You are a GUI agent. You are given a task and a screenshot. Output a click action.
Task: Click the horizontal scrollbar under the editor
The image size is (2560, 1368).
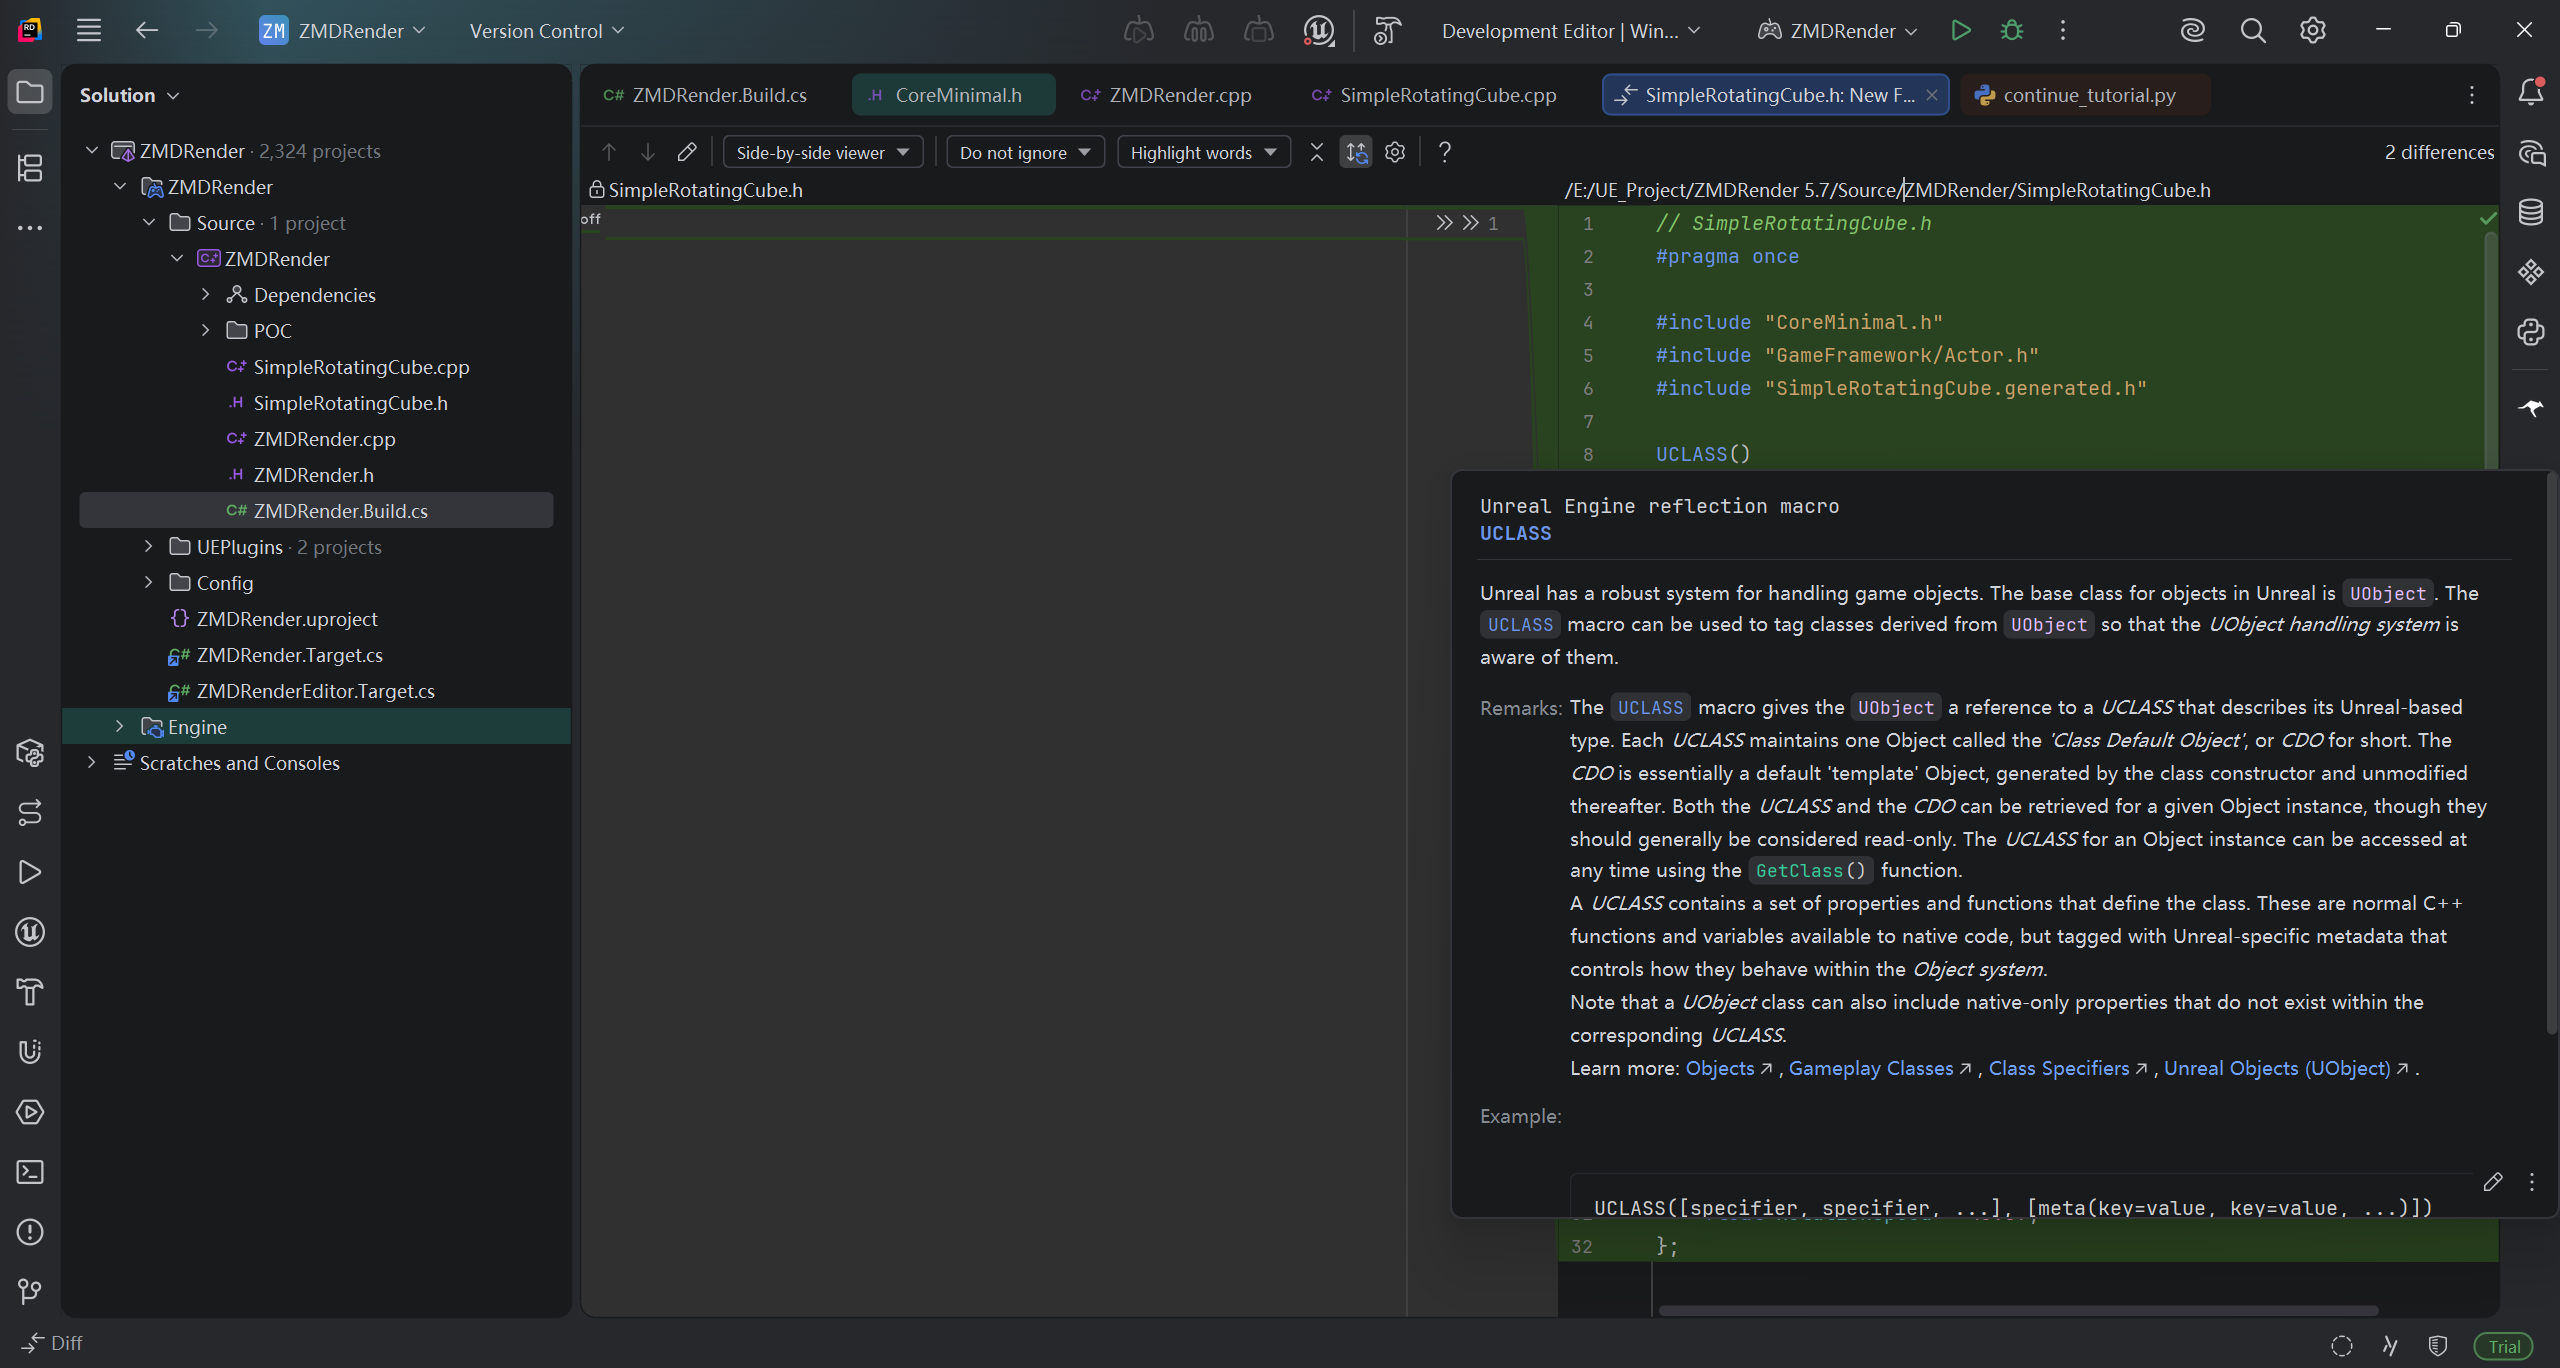pyautogui.click(x=2018, y=1310)
